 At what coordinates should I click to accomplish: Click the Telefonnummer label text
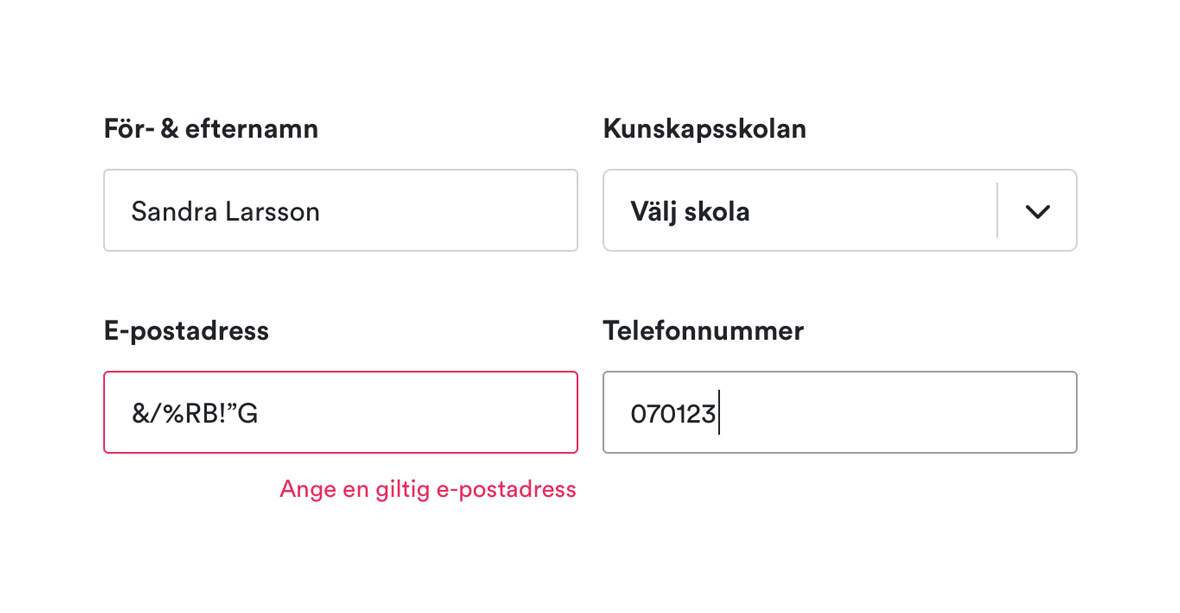(703, 331)
